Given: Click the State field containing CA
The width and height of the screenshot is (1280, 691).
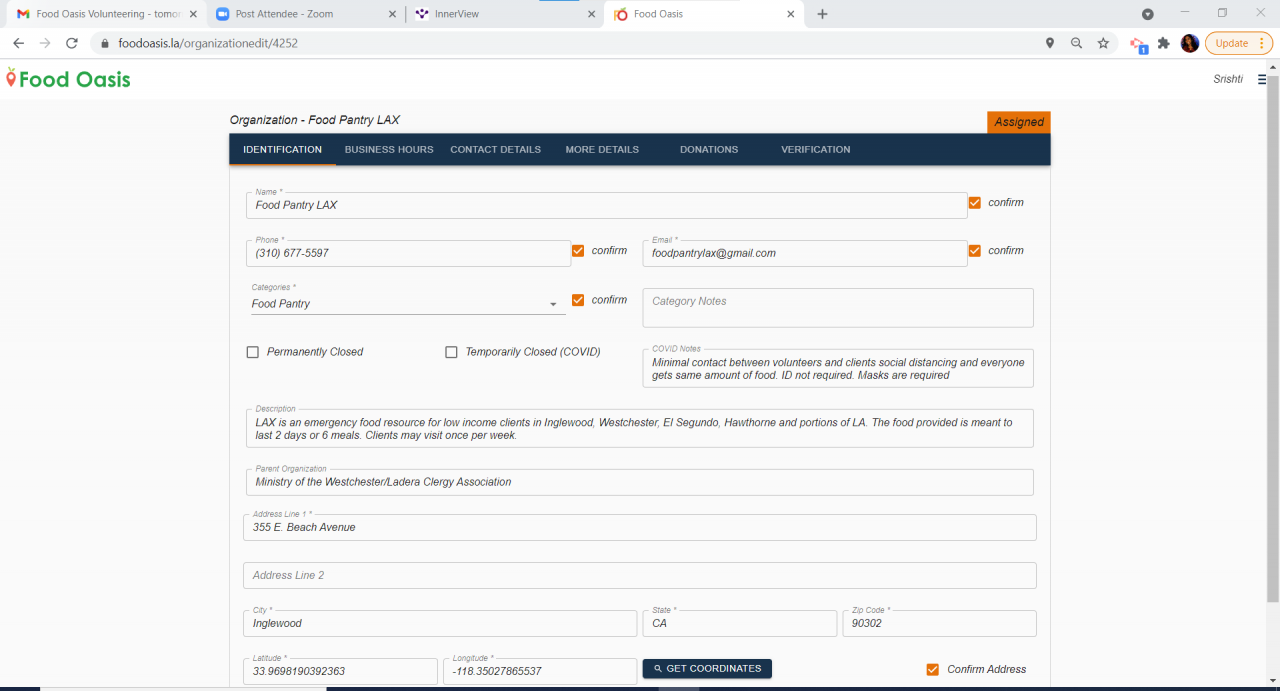Looking at the screenshot, I should point(740,623).
